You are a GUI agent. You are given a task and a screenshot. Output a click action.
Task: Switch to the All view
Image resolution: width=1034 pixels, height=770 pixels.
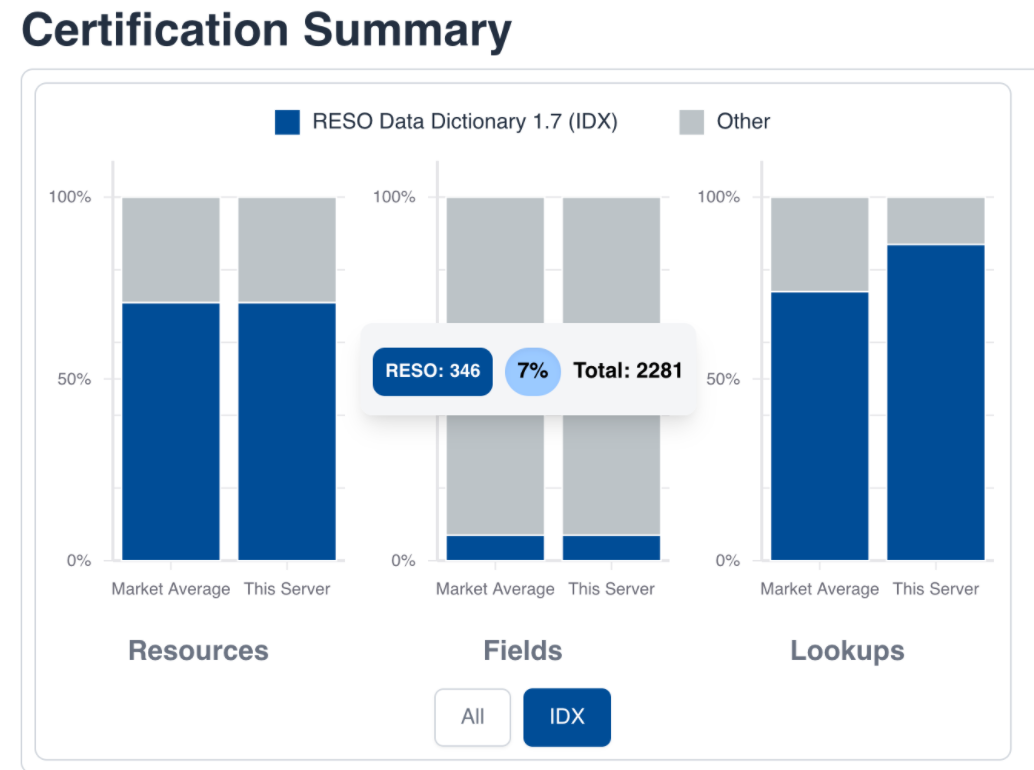point(472,717)
